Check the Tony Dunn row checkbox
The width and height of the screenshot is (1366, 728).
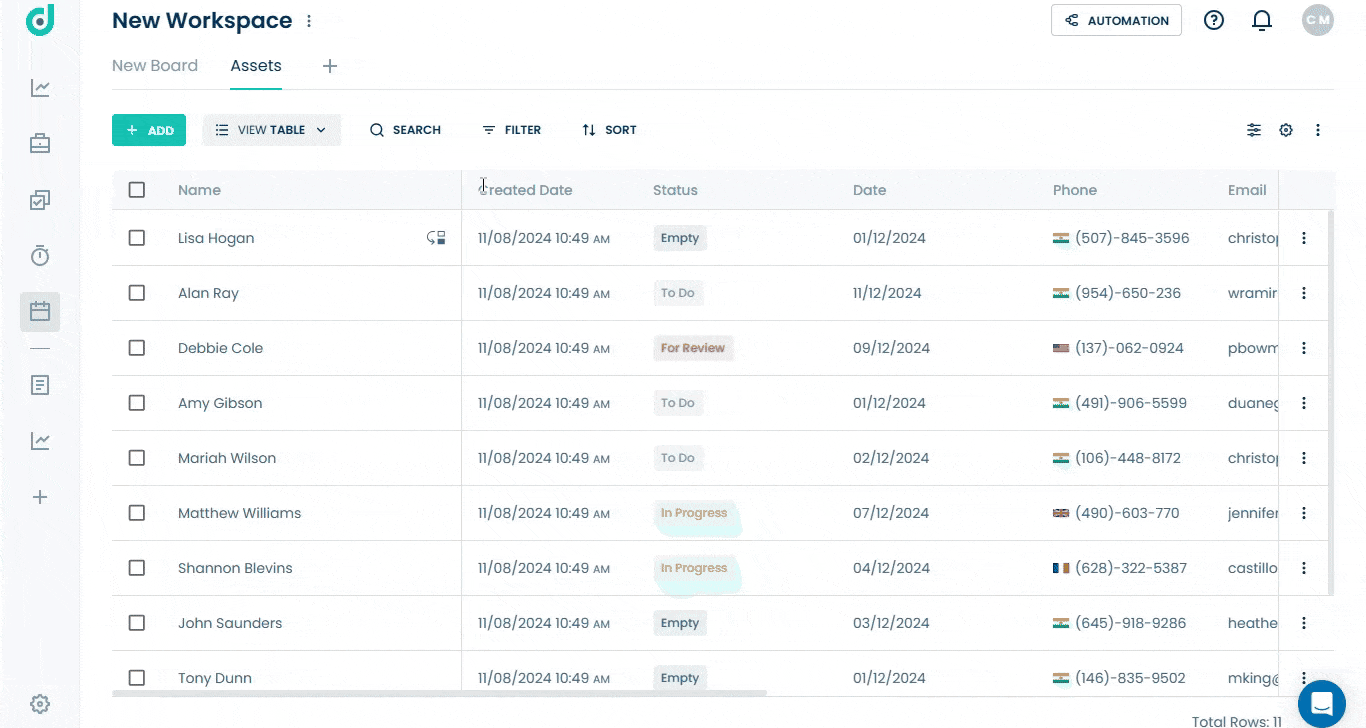point(137,678)
